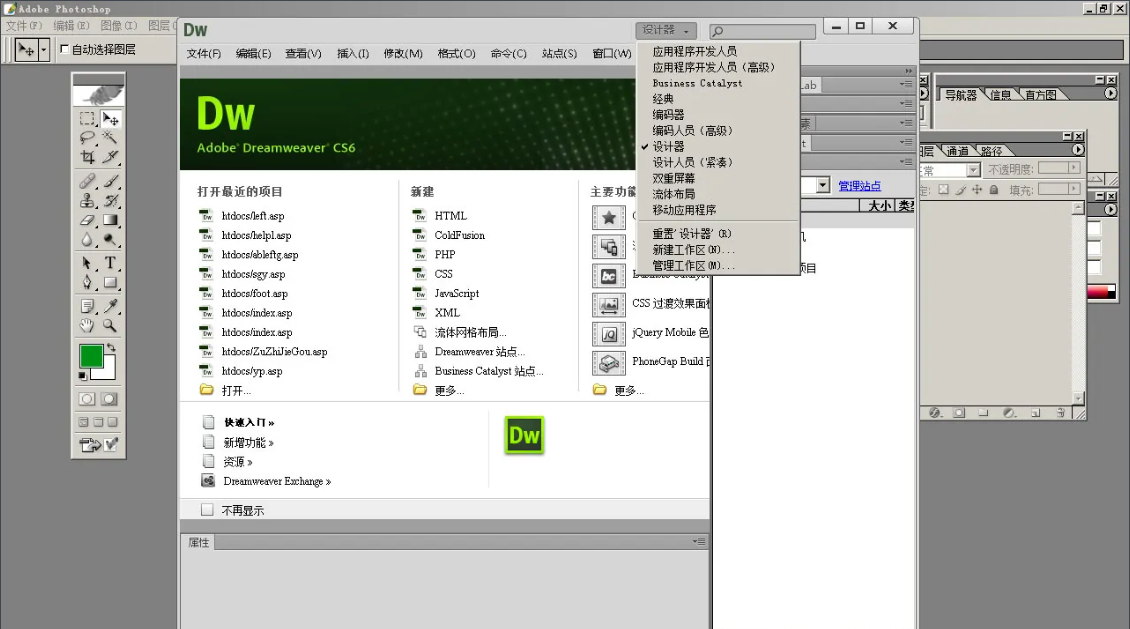
Task: Select the Crop tool
Action: (87, 157)
